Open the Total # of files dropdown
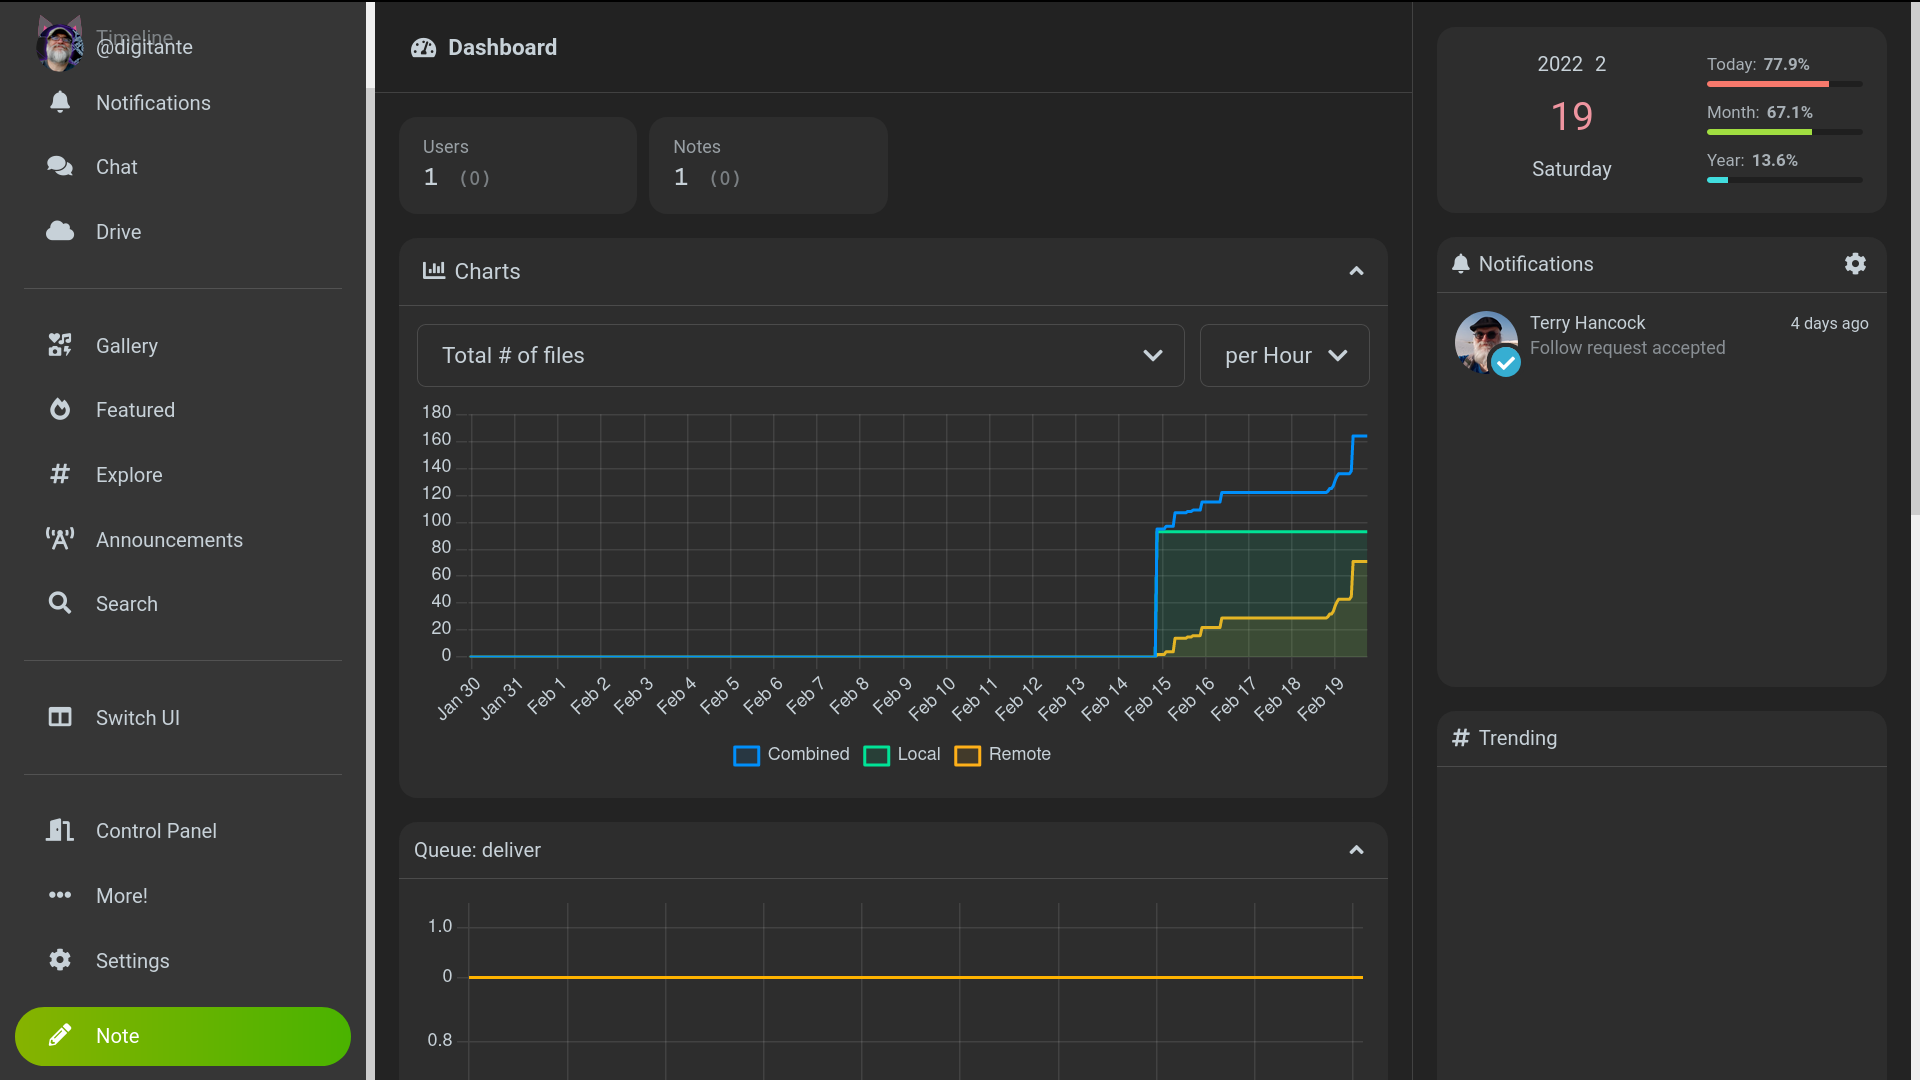 coord(800,355)
